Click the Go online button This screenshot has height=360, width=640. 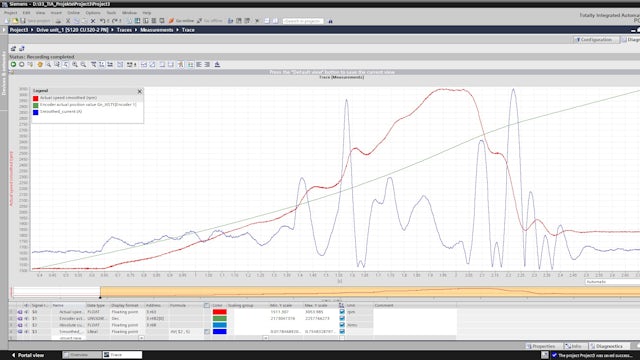pos(182,21)
